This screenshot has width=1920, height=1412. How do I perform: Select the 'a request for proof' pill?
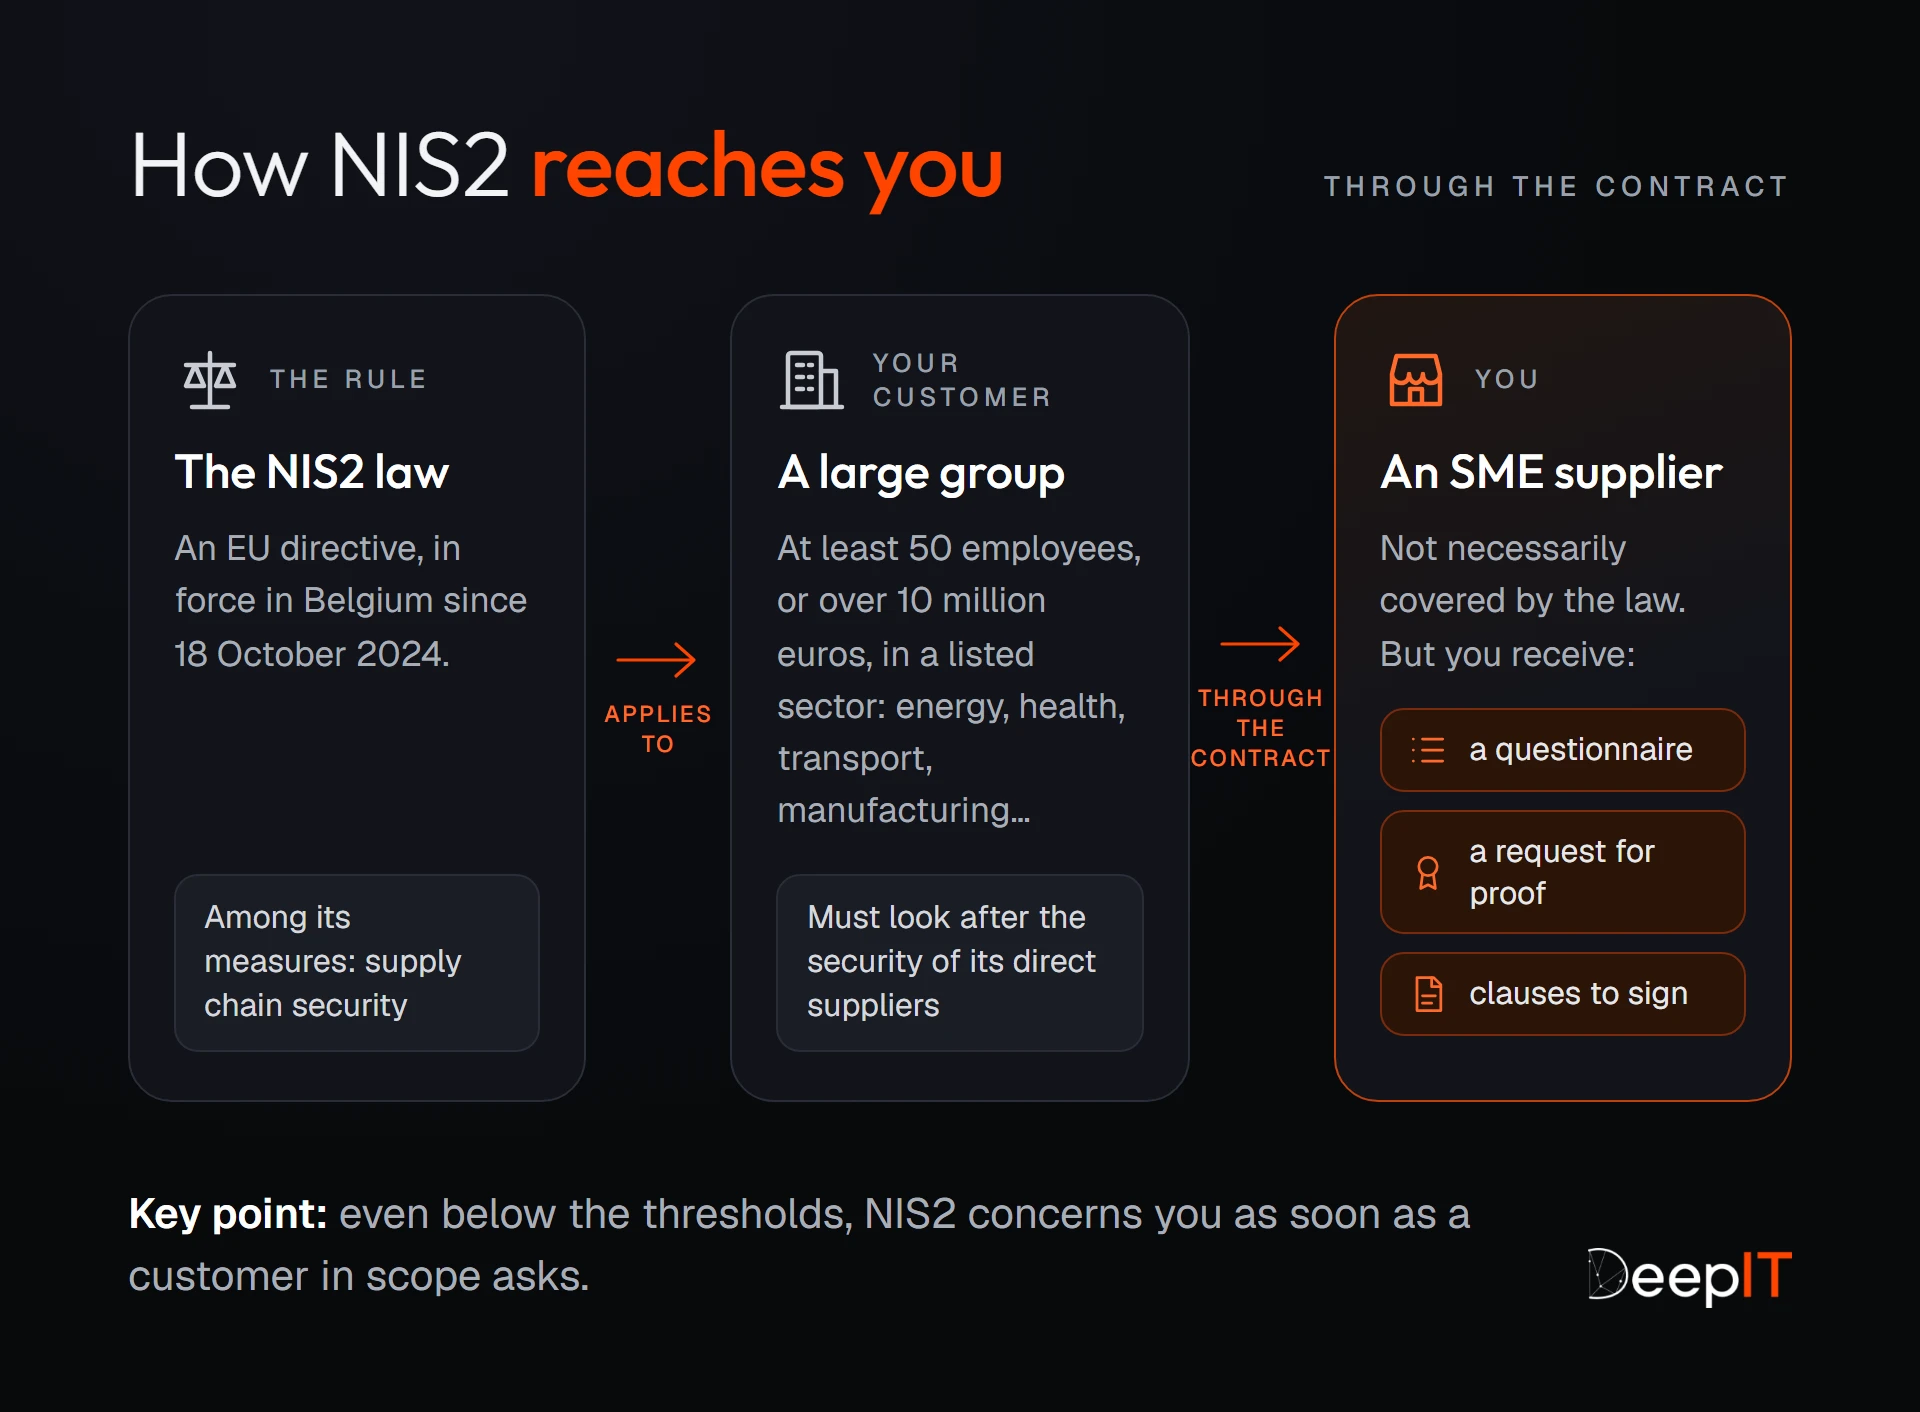1562,872
